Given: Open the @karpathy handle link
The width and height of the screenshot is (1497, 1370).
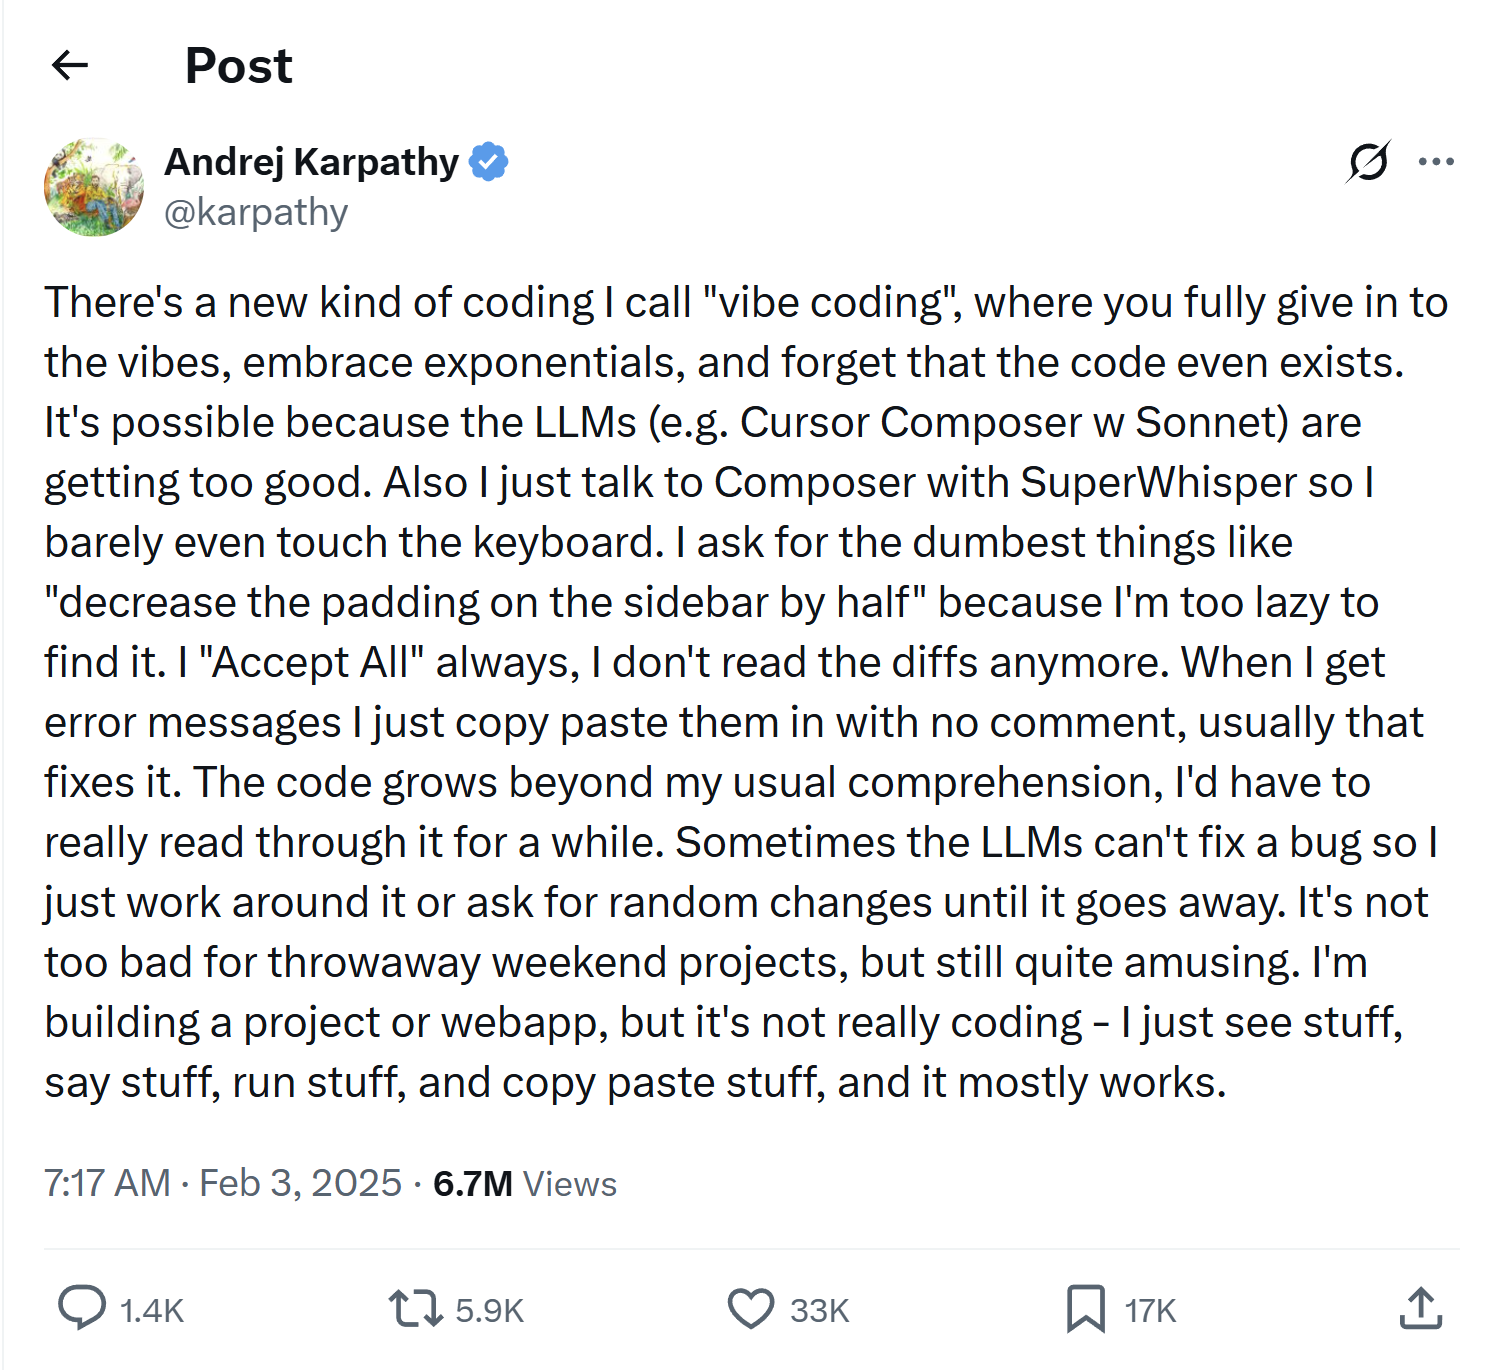Looking at the screenshot, I should (256, 212).
